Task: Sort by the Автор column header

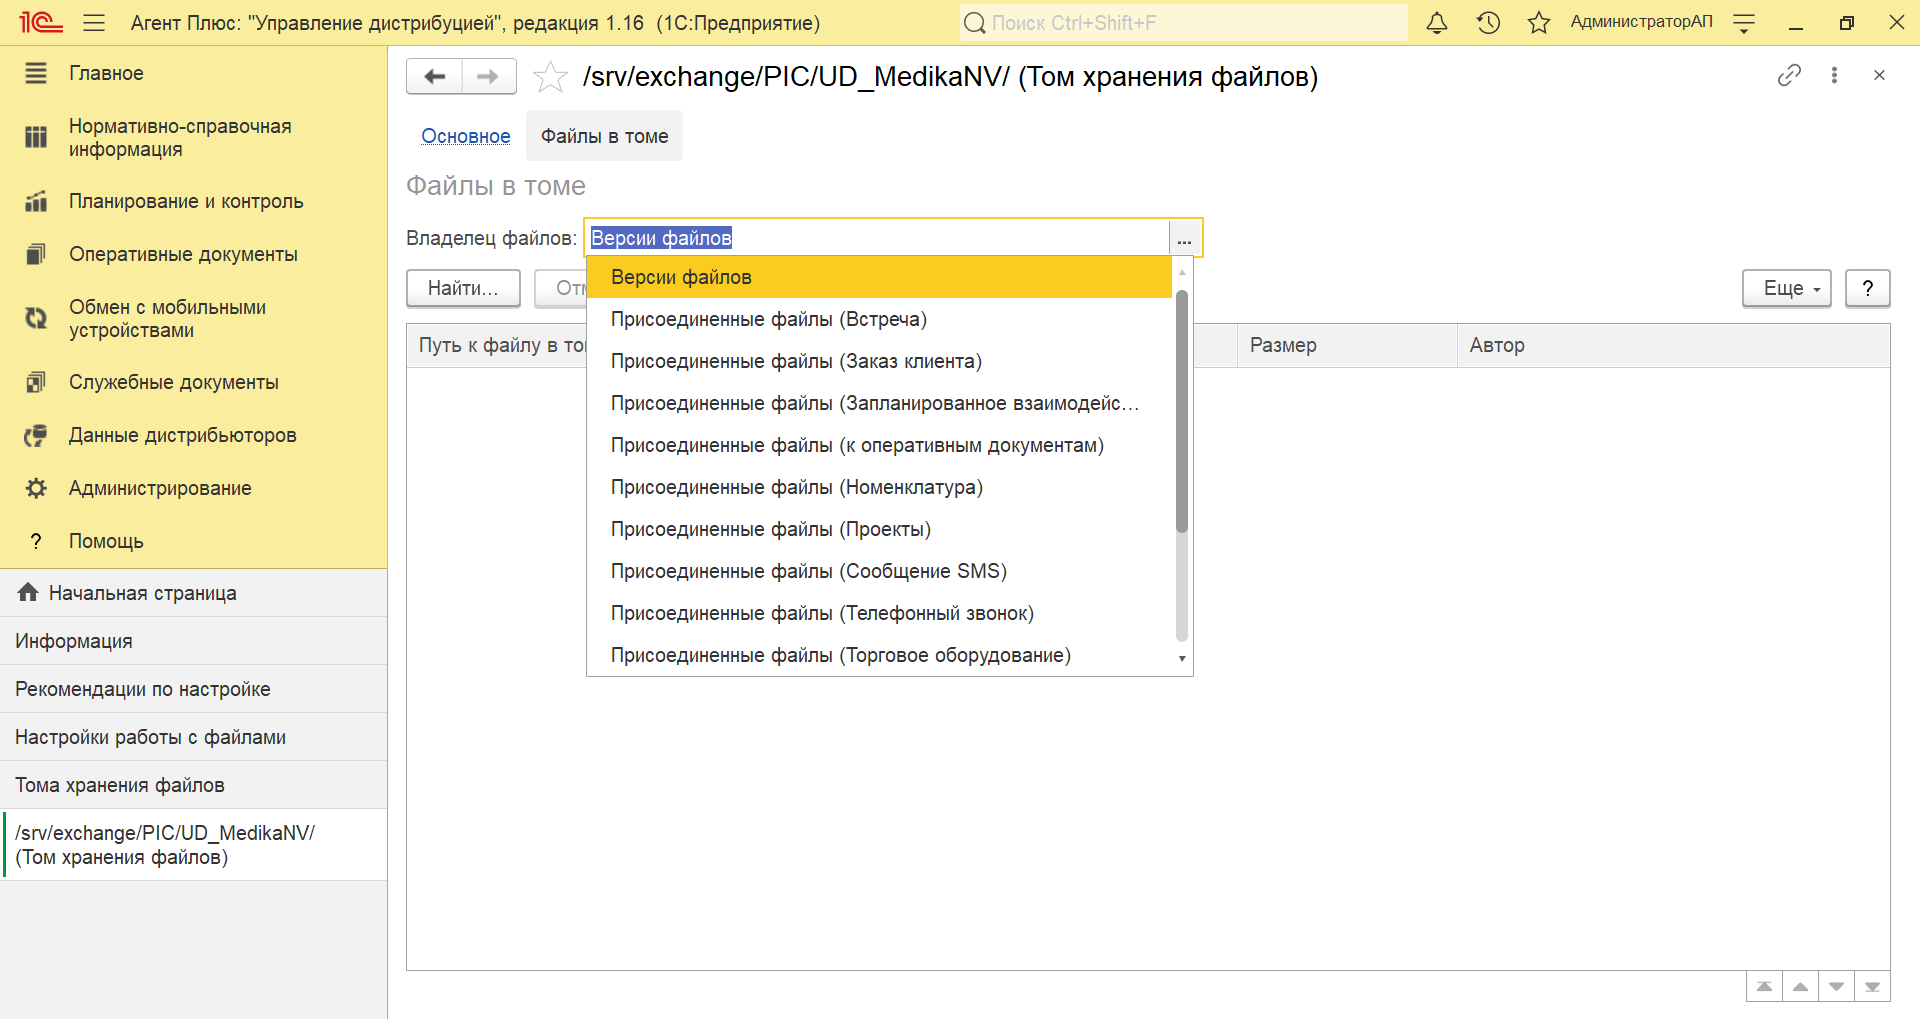Action: pyautogui.click(x=1673, y=345)
